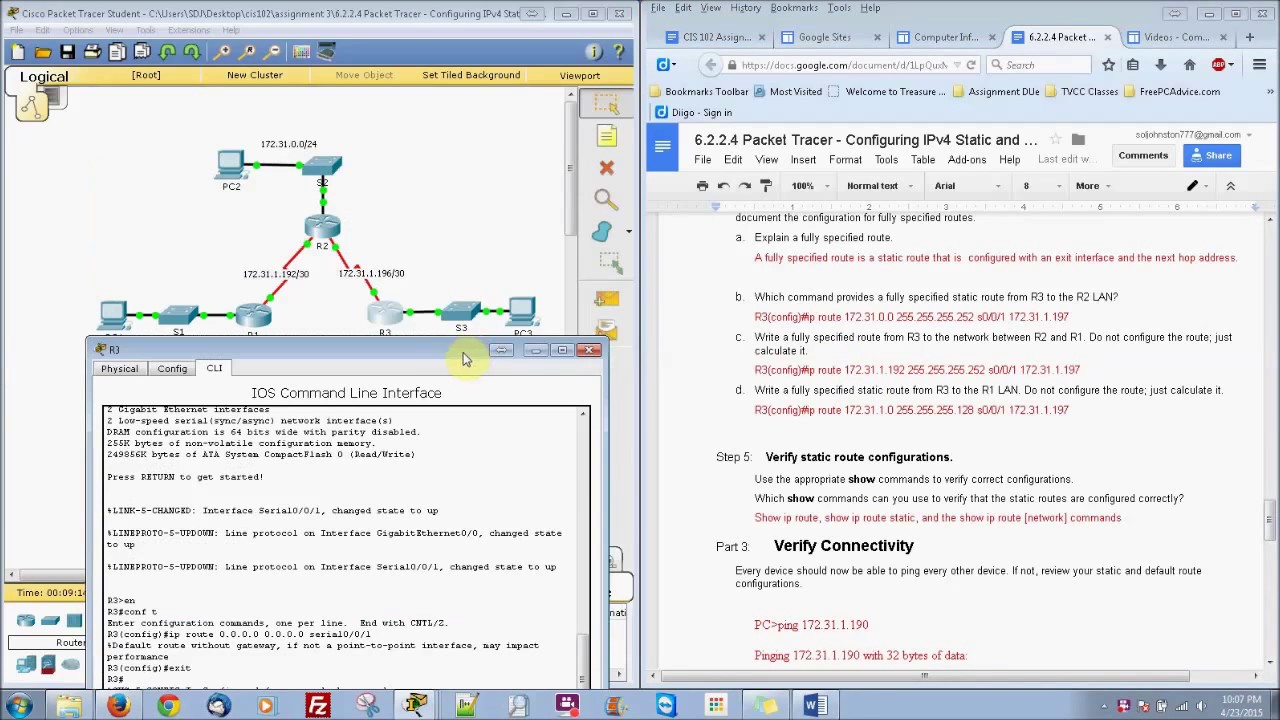Viewport: 1280px width, 720px height.
Task: Choose the Inspect magnifier tool
Action: pos(606,200)
